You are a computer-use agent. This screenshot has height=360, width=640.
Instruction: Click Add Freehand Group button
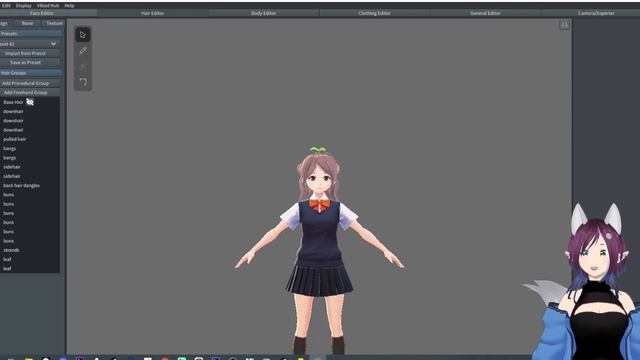point(29,93)
